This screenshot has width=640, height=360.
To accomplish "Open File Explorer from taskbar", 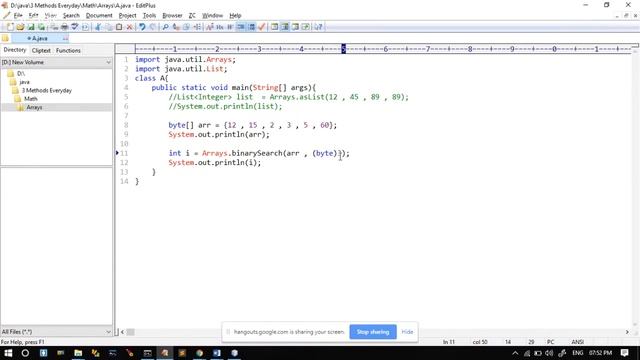I will pos(78,353).
